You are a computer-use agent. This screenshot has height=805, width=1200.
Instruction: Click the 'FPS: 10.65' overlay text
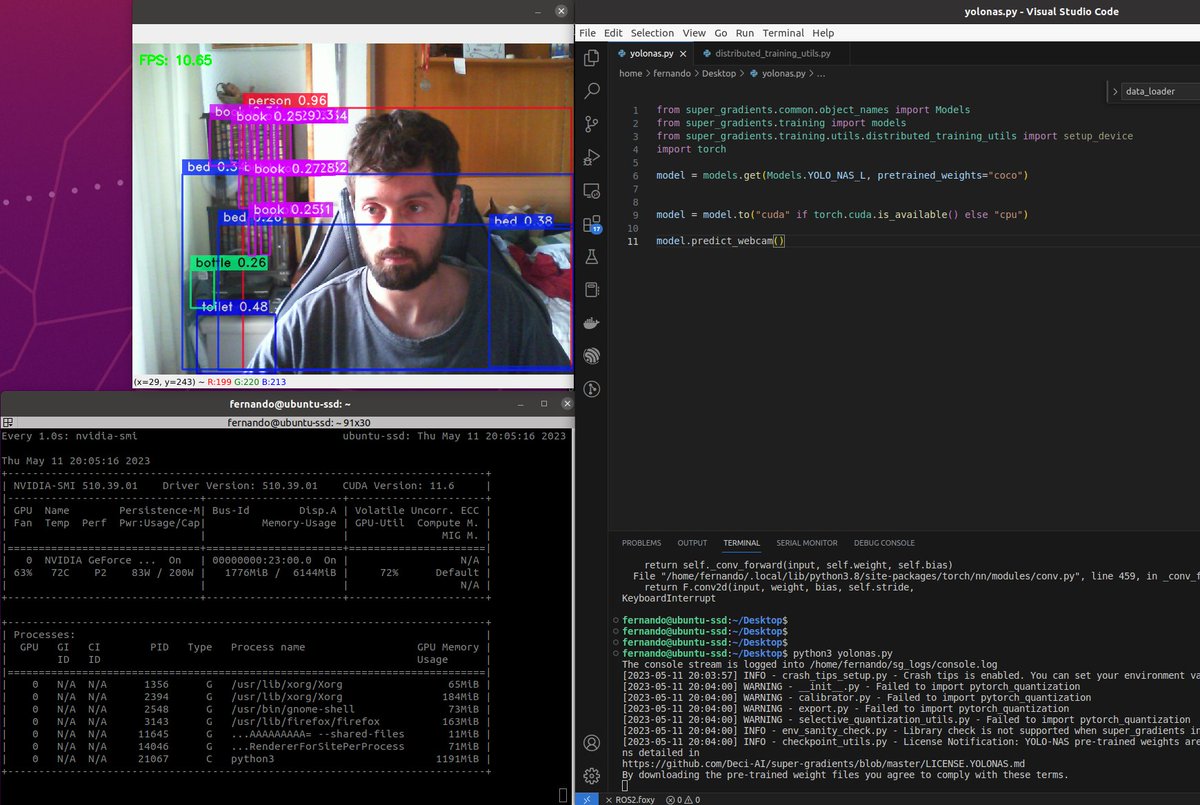[x=175, y=60]
